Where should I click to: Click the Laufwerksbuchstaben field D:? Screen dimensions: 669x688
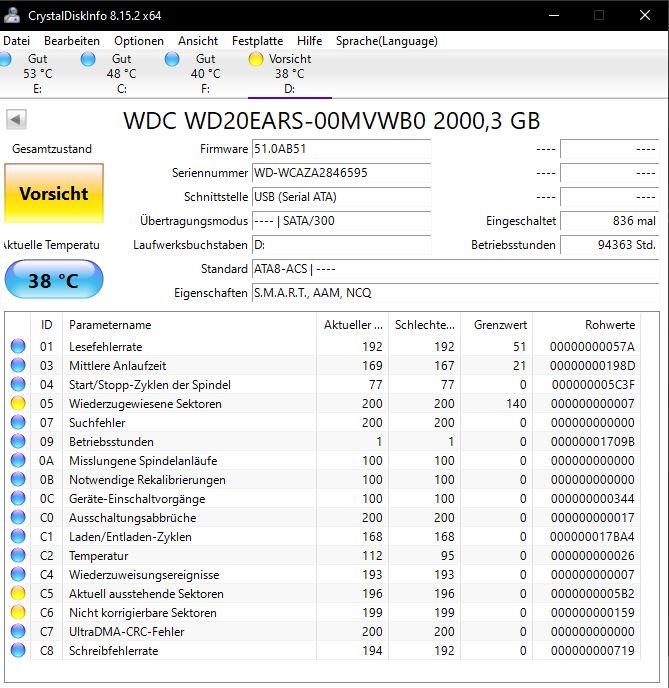[x=341, y=245]
